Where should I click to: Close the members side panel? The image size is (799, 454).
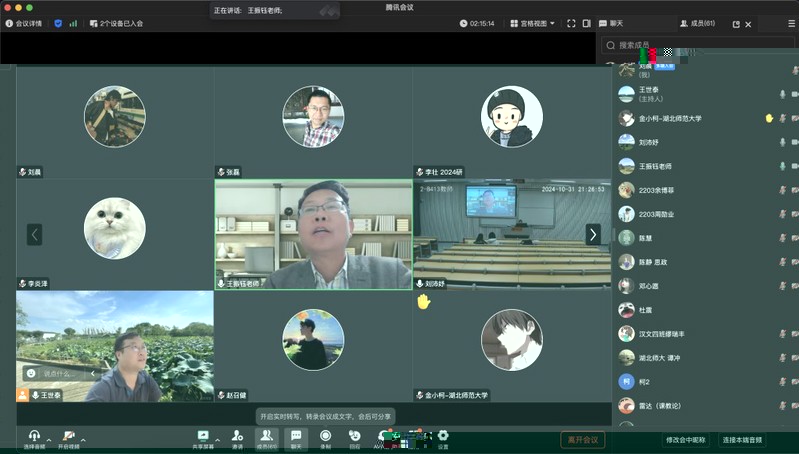click(x=748, y=24)
